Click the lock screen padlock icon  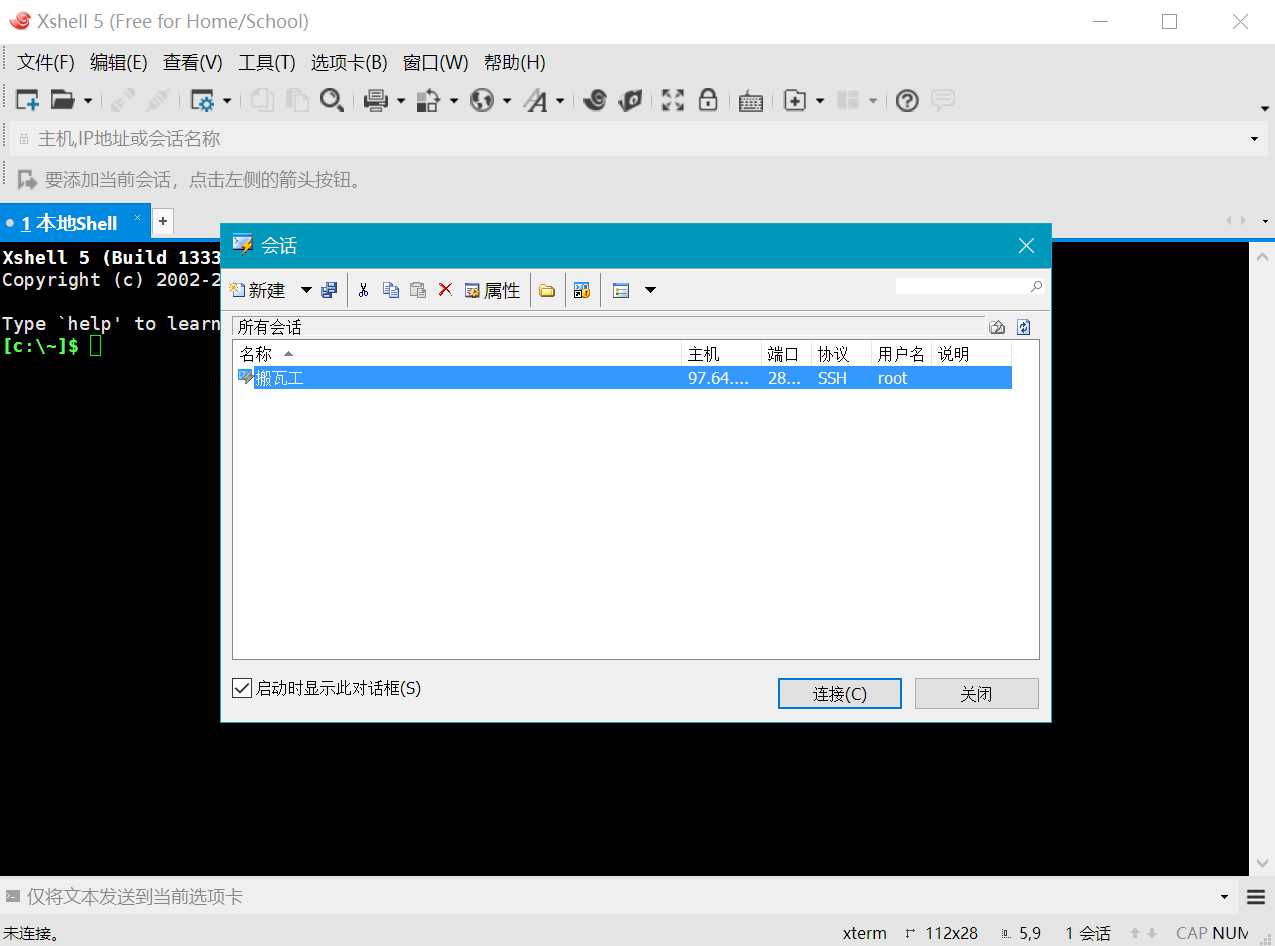[708, 99]
